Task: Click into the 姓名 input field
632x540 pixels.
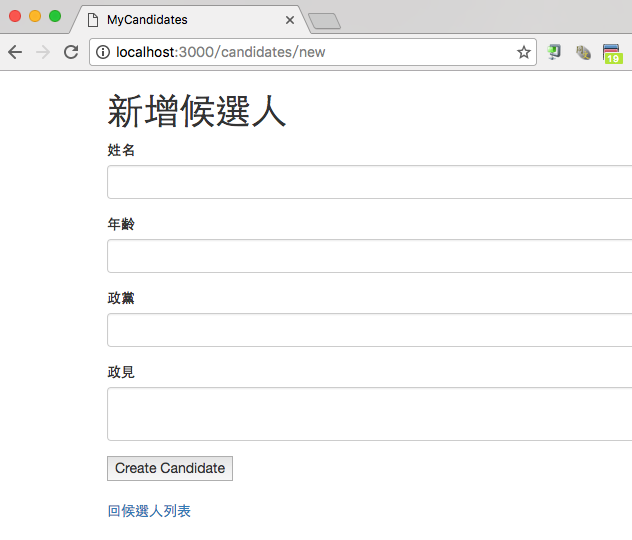Action: click(x=369, y=182)
